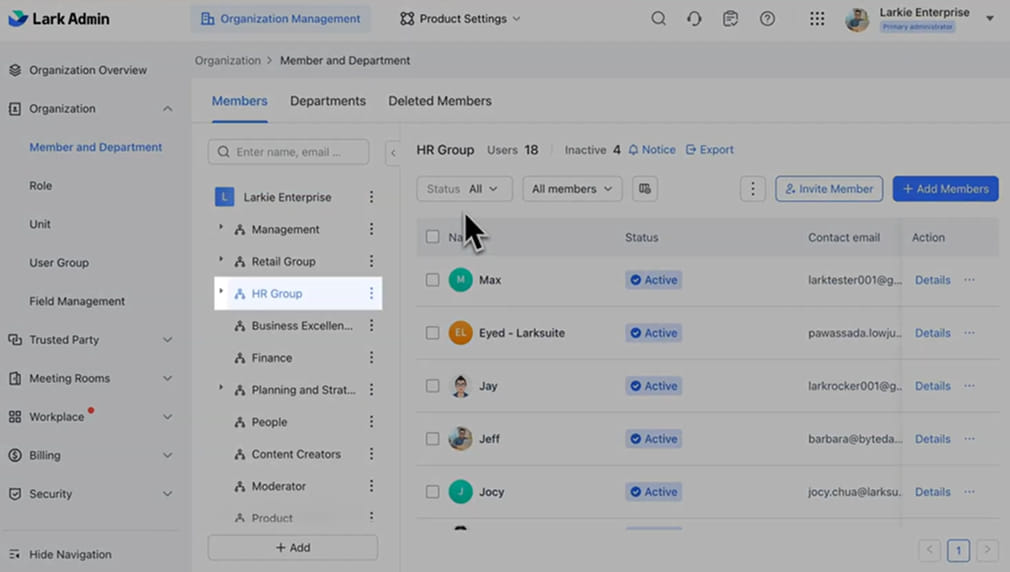The width and height of the screenshot is (1010, 572).
Task: Click the Add Members button
Action: (x=945, y=189)
